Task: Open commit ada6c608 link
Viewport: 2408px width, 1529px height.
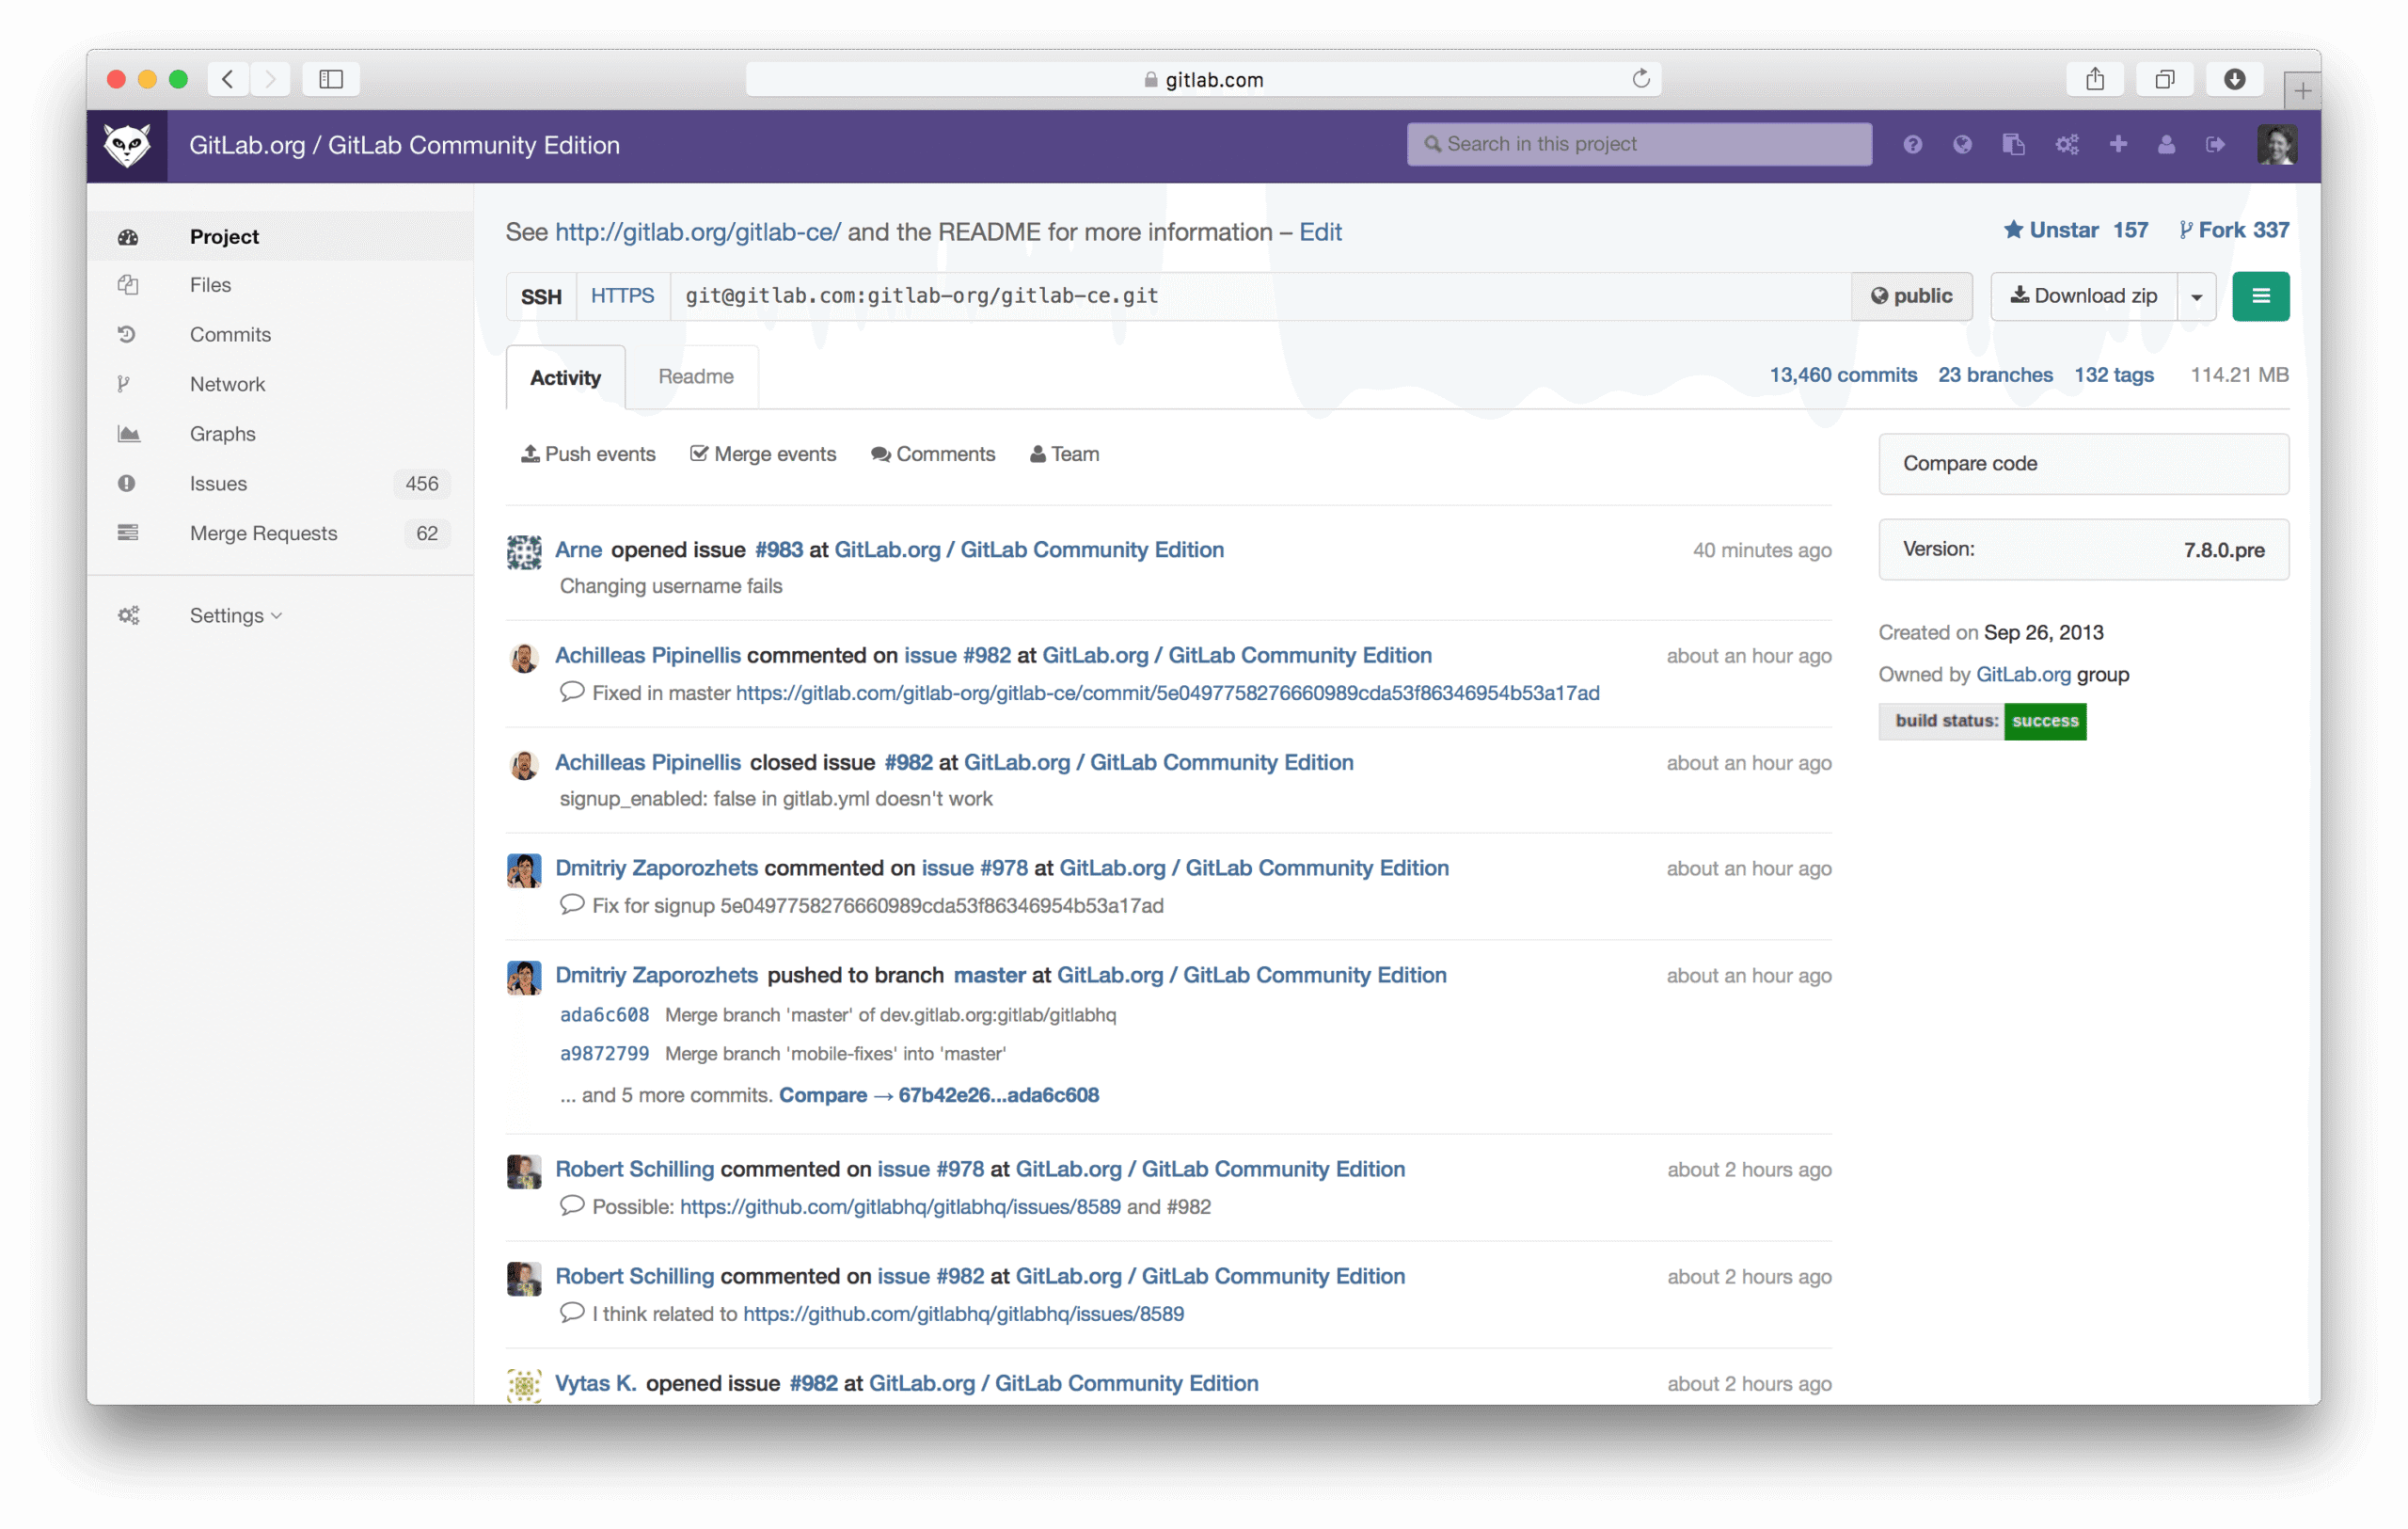Action: point(604,1015)
